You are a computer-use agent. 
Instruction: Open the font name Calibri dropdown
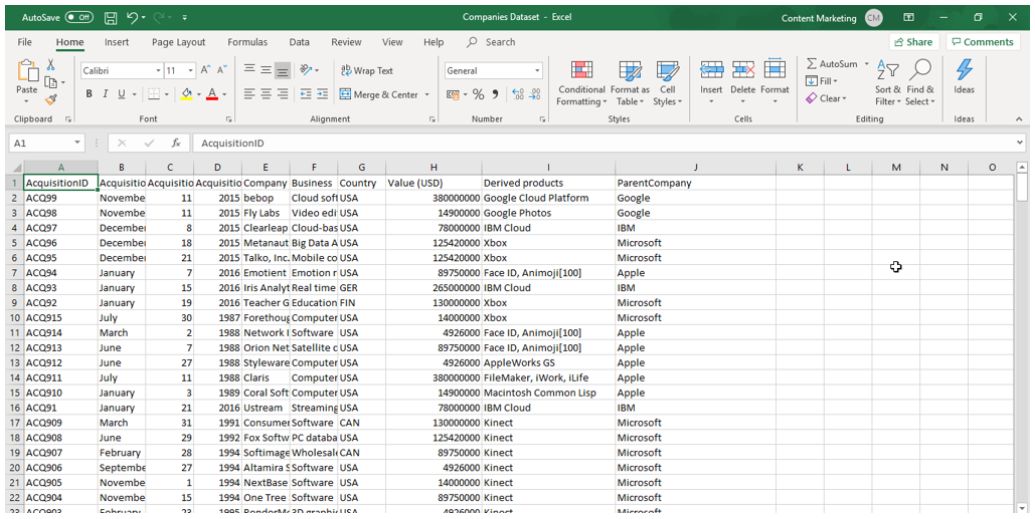[158, 71]
